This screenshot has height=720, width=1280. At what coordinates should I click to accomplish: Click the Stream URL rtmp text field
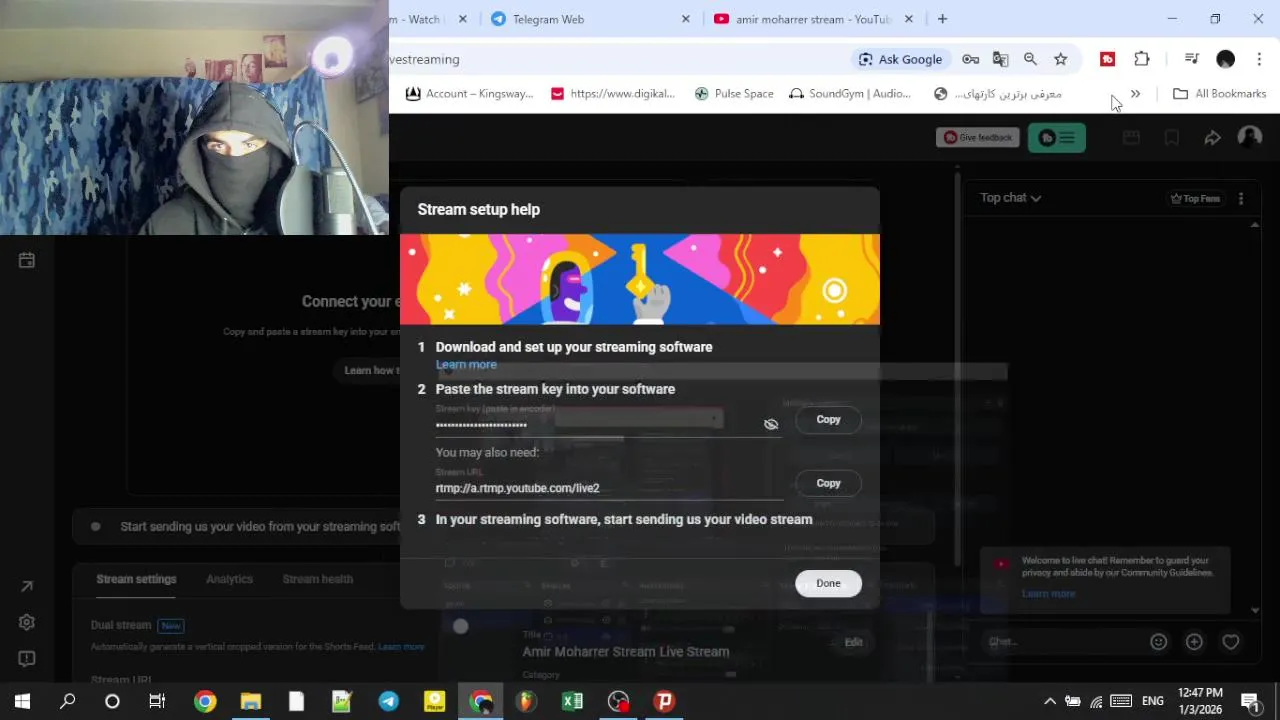click(608, 488)
